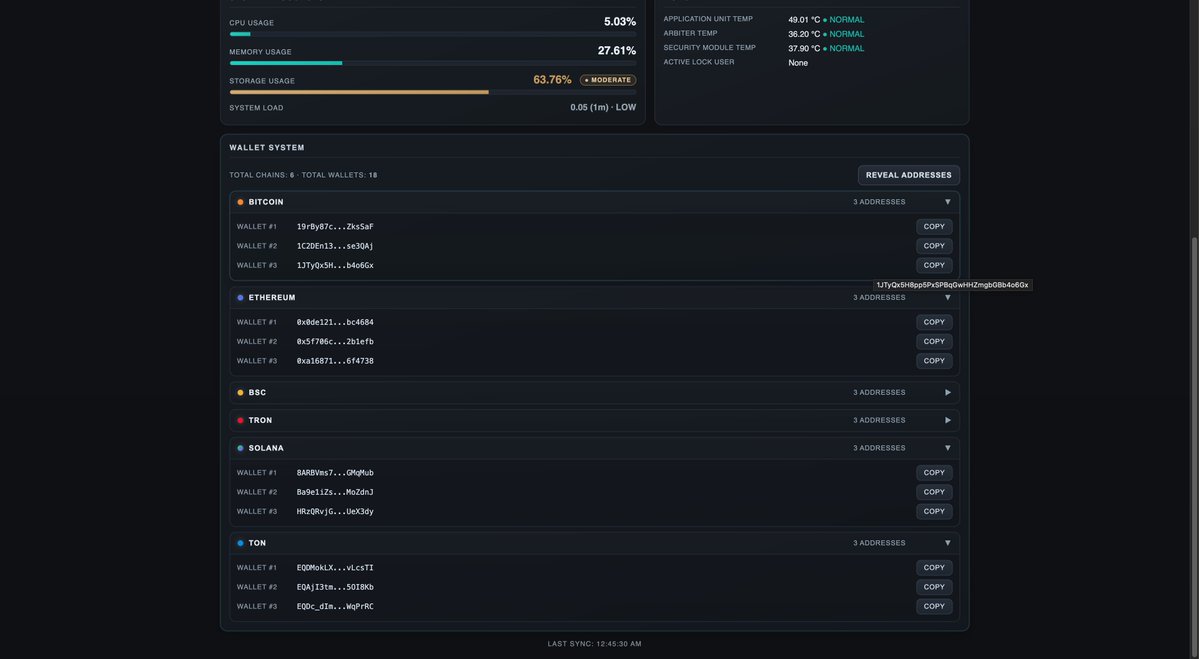Copy Ethereum wallet 0x0de121...bc4684
Image resolution: width=1199 pixels, height=659 pixels.
pyautogui.click(x=934, y=322)
